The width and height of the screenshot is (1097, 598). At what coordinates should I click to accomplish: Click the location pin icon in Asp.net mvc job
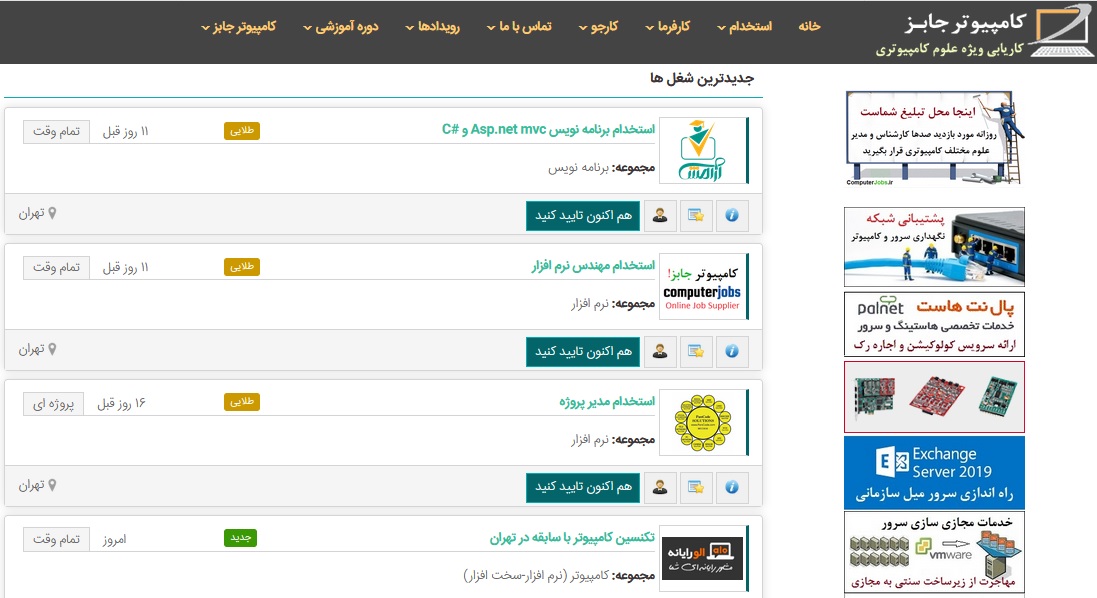[52, 213]
